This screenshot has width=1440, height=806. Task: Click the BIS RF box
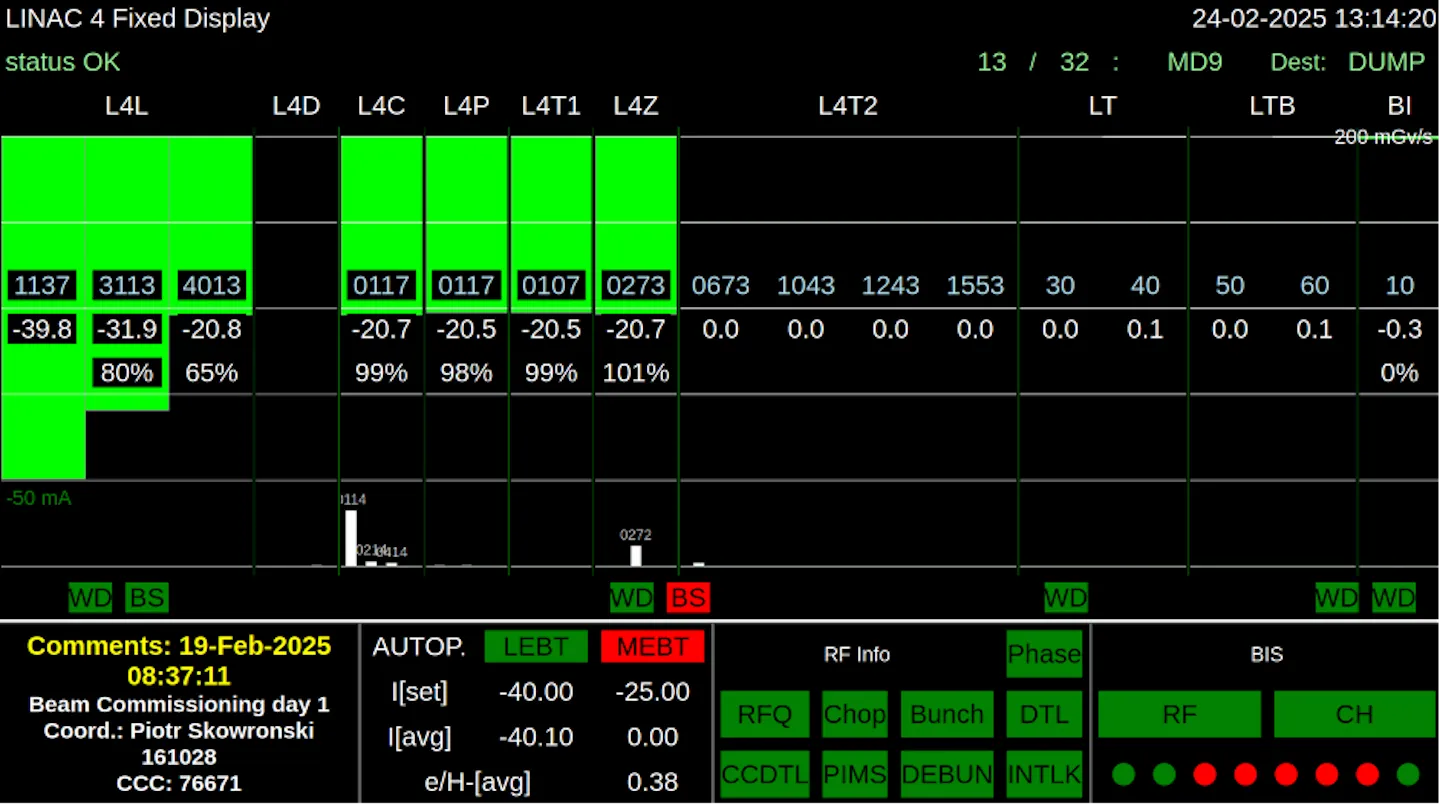(1180, 714)
